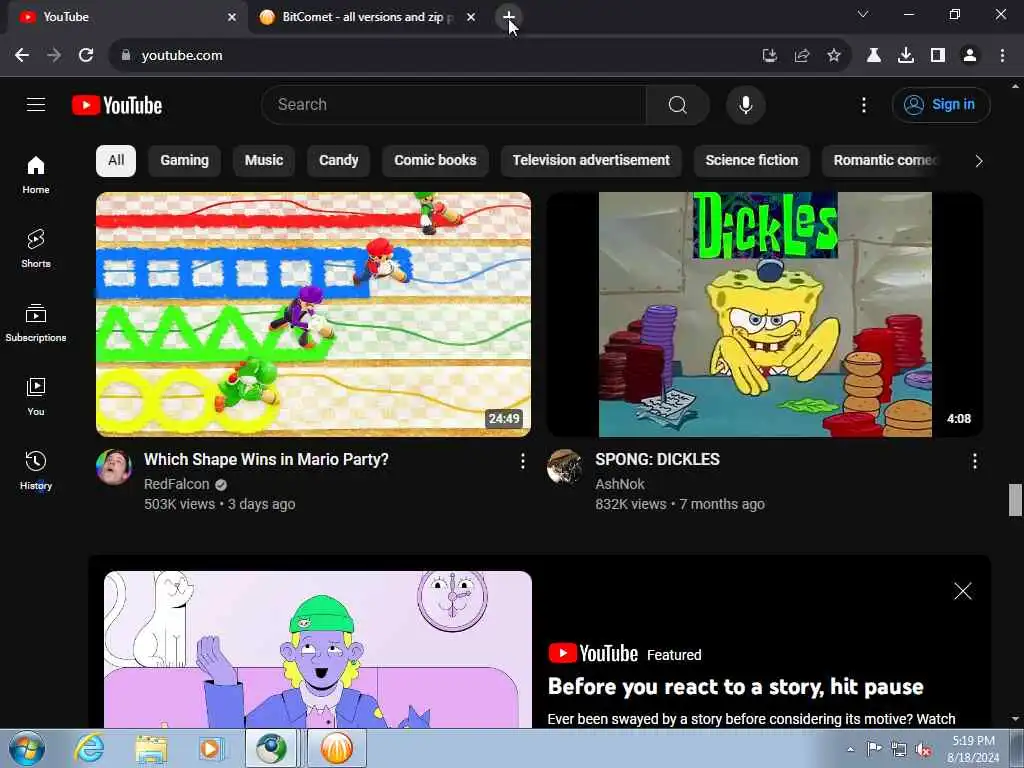Viewport: 1024px width, 768px height.
Task: Launch Internet Explorer from the taskbar
Action: click(x=89, y=748)
